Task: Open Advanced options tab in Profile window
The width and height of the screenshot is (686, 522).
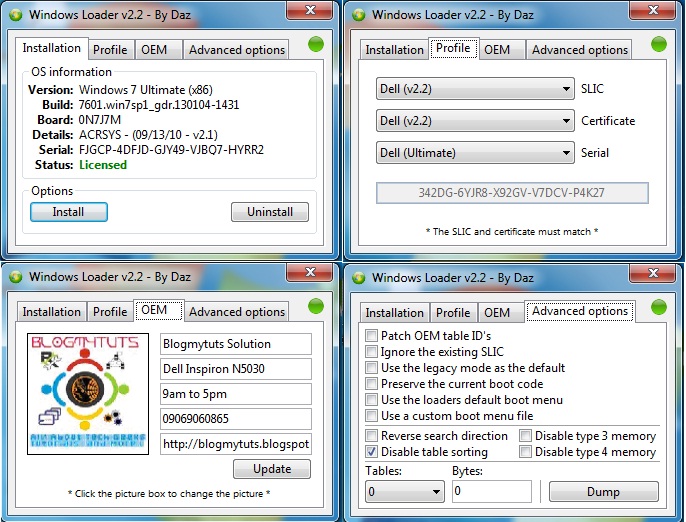Action: pos(580,50)
